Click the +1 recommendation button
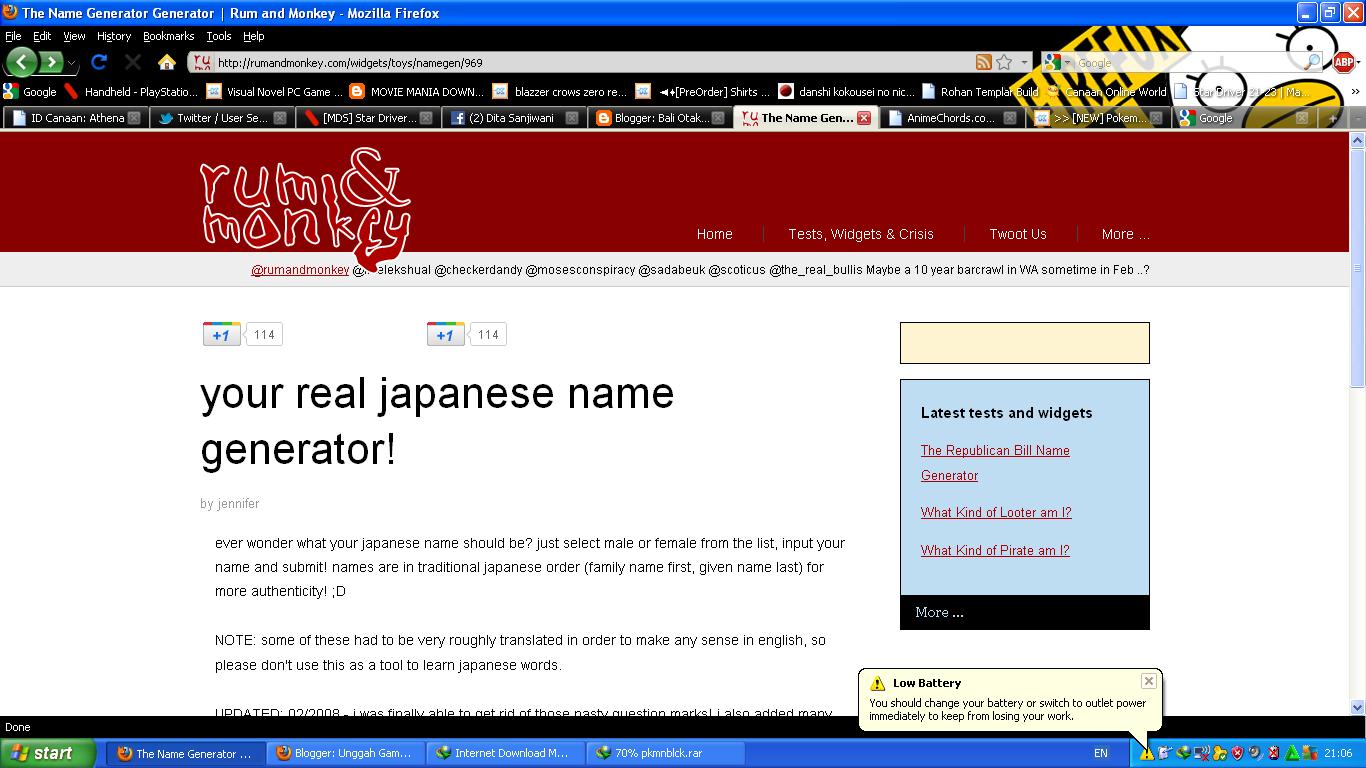 pos(221,334)
